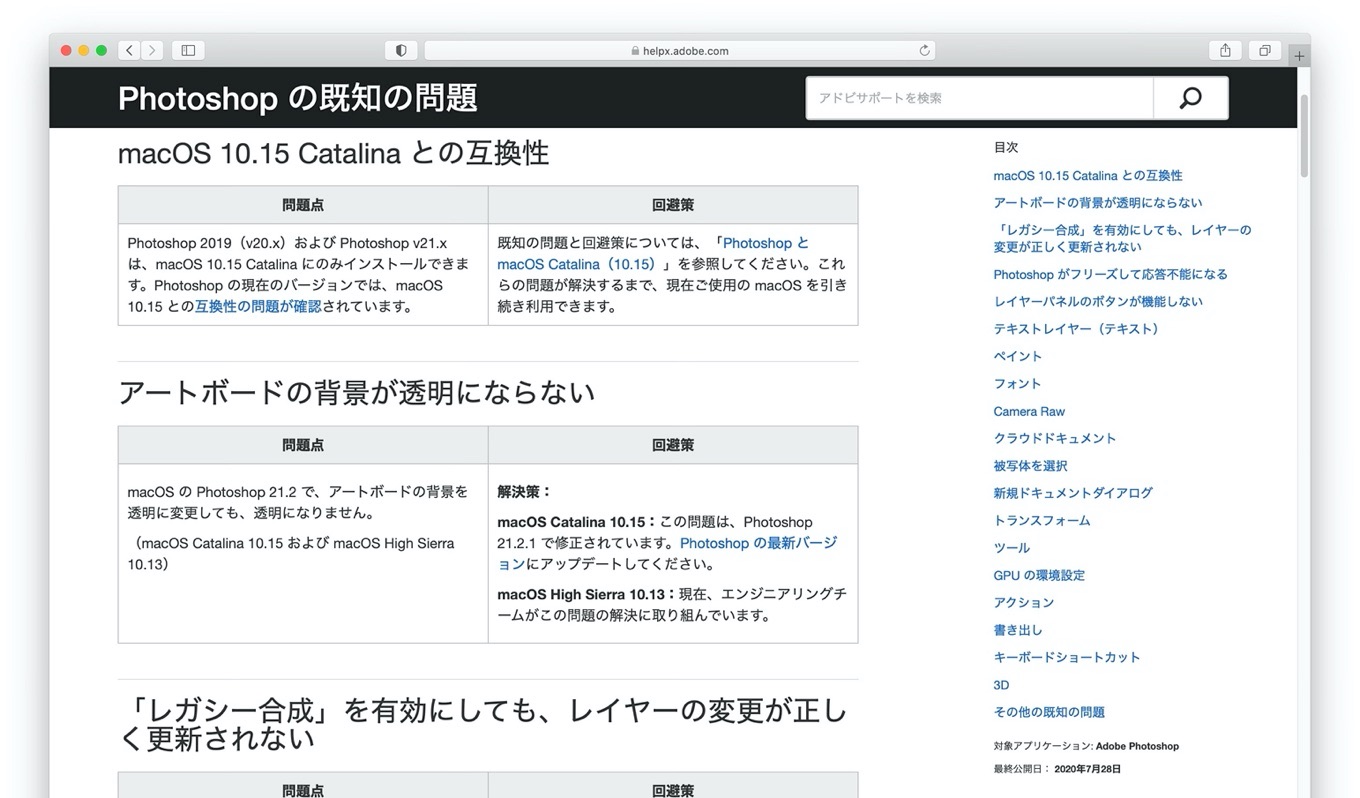Image resolution: width=1360 pixels, height=798 pixels.
Task: Jump to「レガシー合成」を有効にしても contents entry
Action: click(1122, 238)
